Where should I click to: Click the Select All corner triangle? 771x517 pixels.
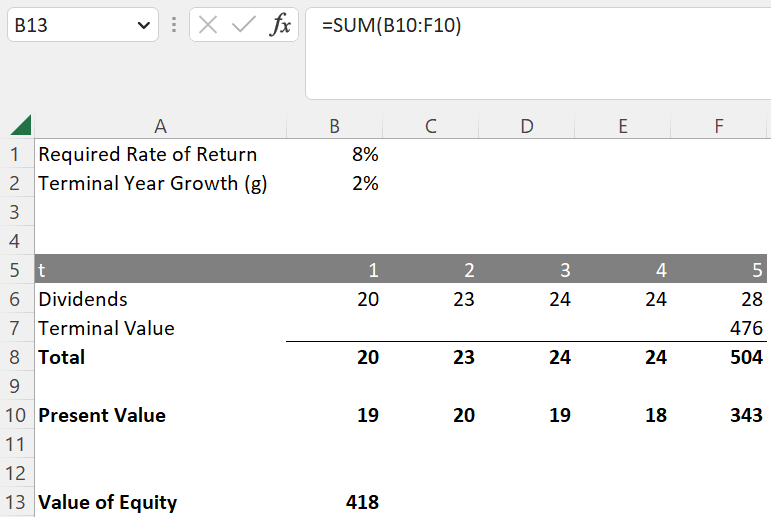pyautogui.click(x=21, y=125)
